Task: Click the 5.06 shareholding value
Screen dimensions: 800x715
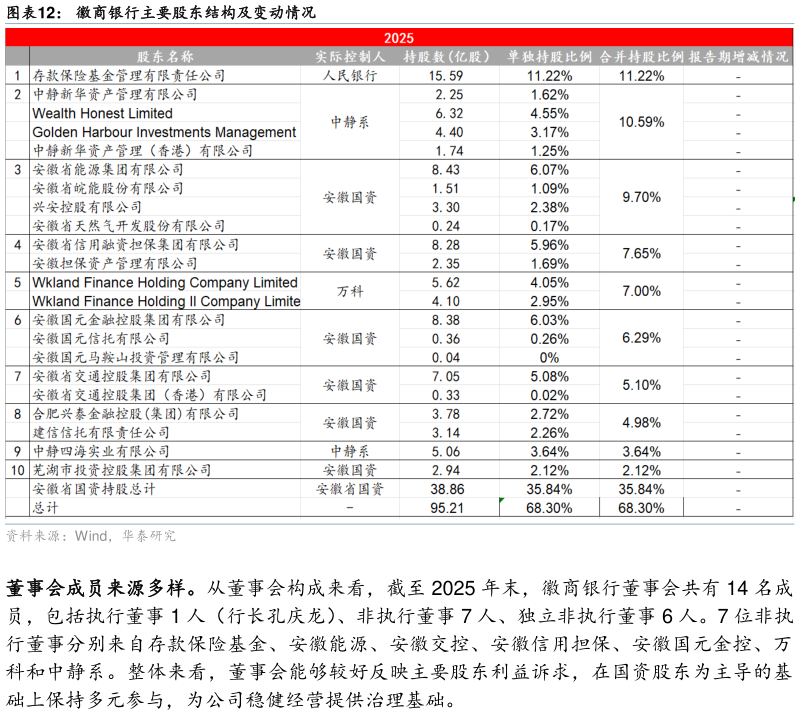Action: [446, 452]
